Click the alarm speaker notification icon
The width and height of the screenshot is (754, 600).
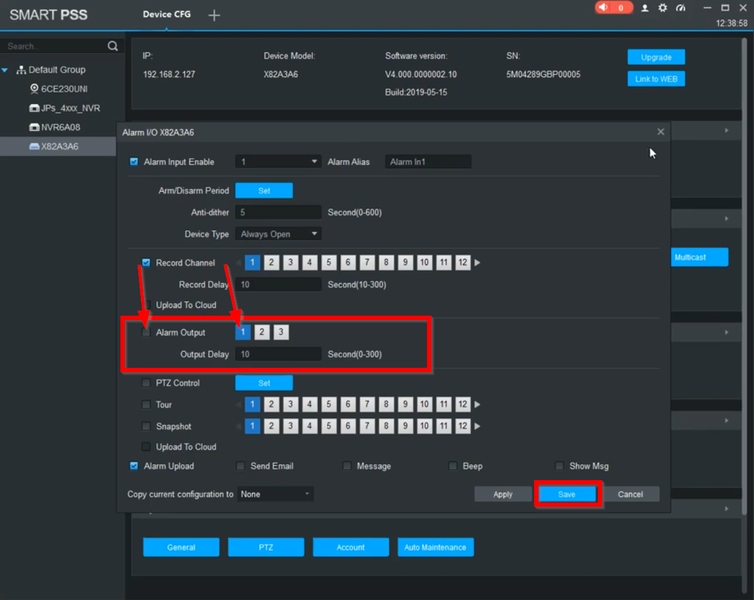605,8
